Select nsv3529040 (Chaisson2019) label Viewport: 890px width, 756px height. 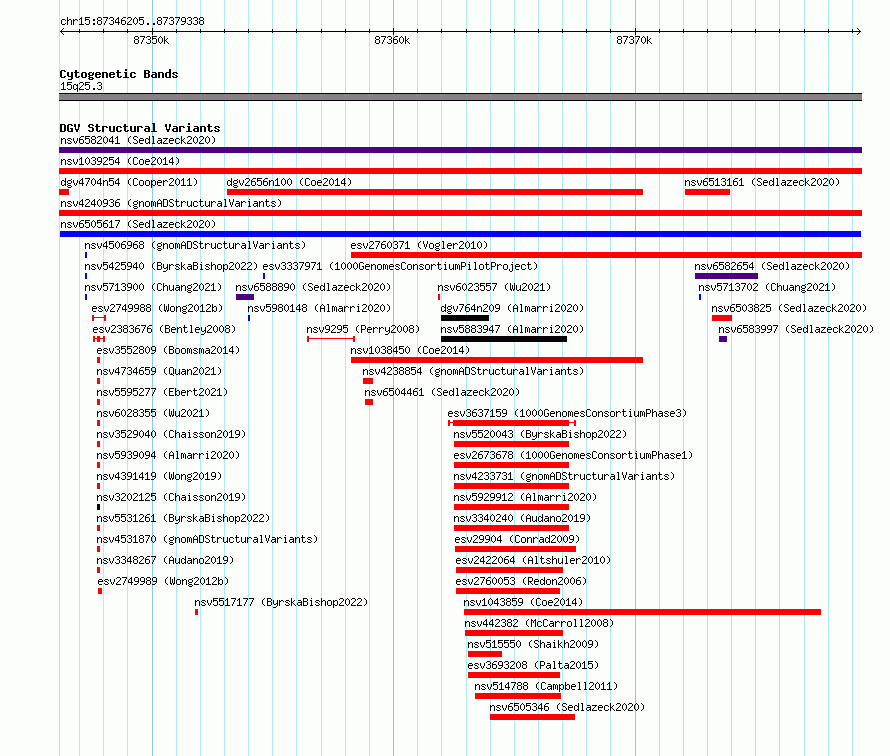(171, 434)
